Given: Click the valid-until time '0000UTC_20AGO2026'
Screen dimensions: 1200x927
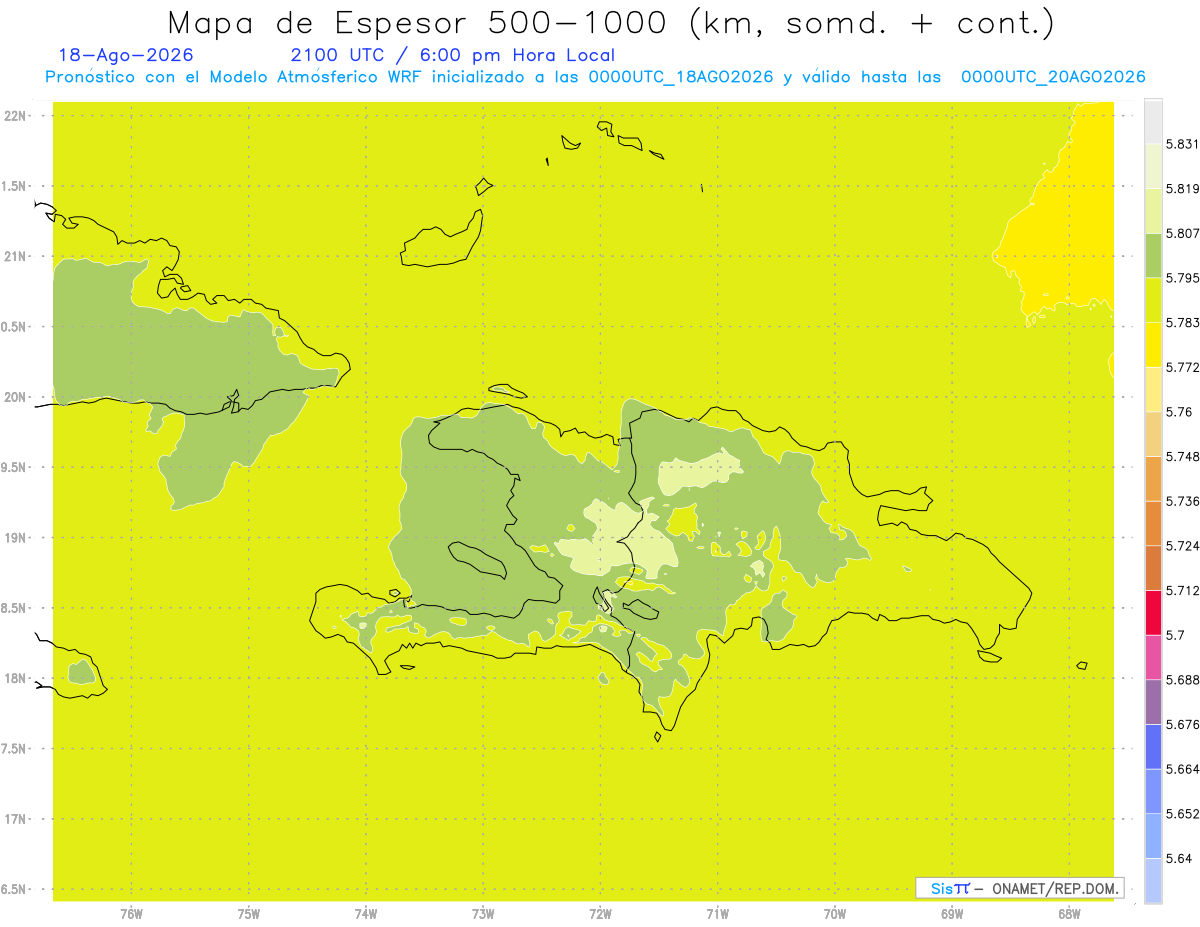Looking at the screenshot, I should [1053, 77].
